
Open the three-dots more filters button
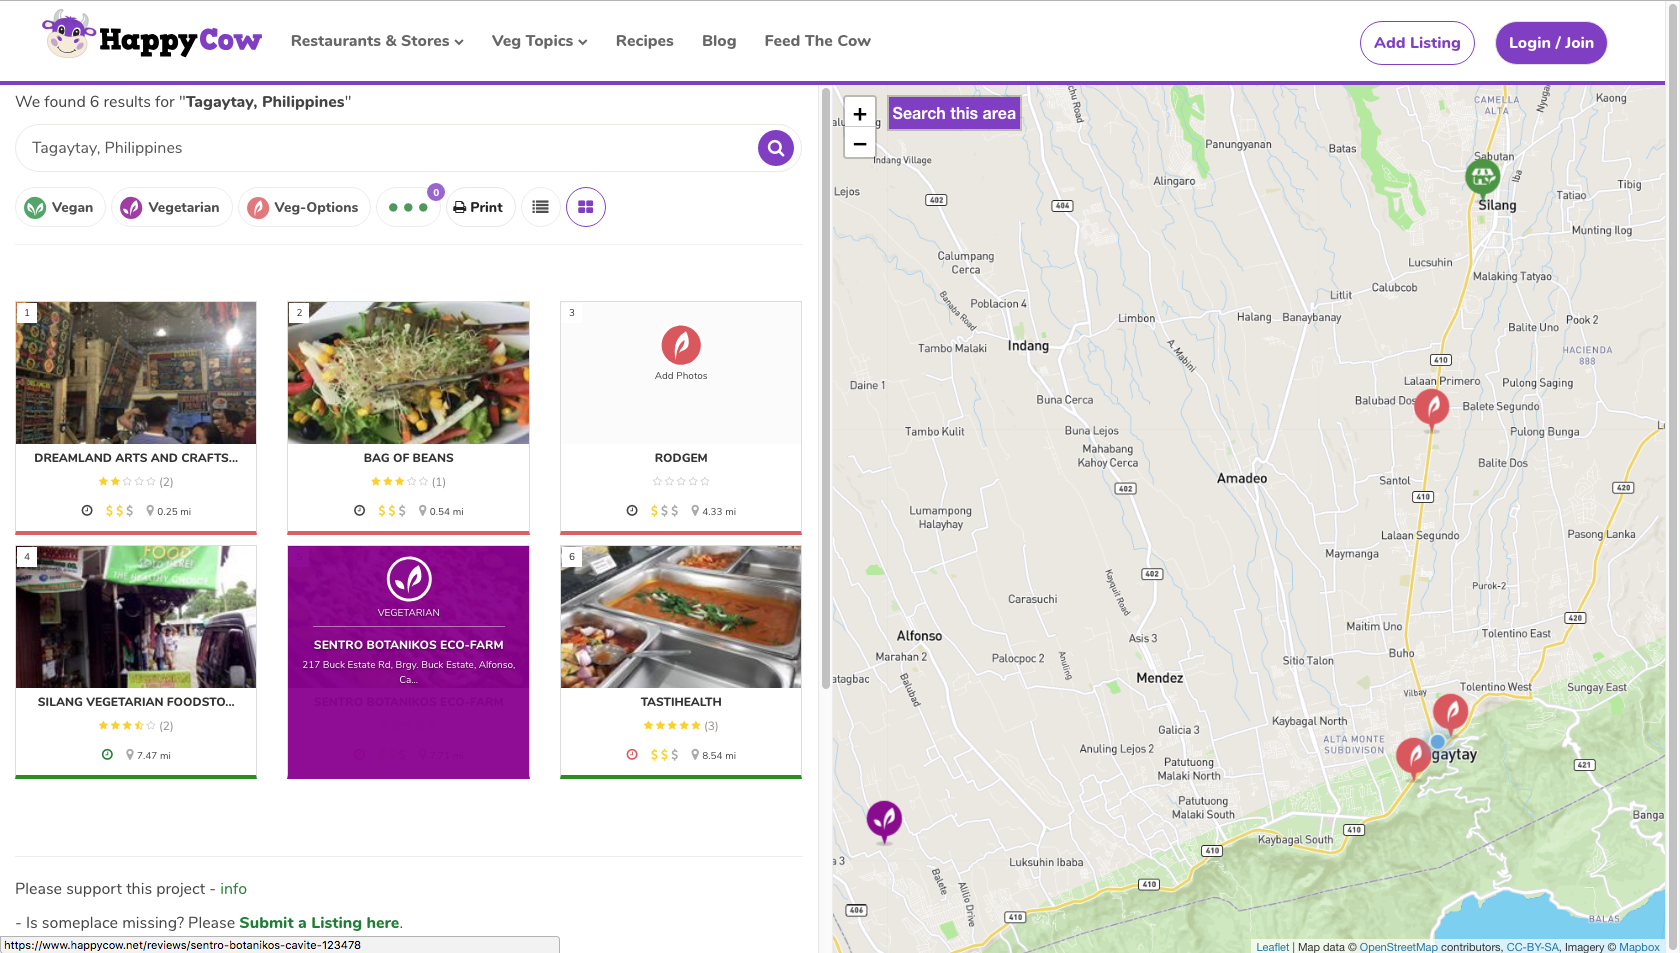pyautogui.click(x=408, y=207)
